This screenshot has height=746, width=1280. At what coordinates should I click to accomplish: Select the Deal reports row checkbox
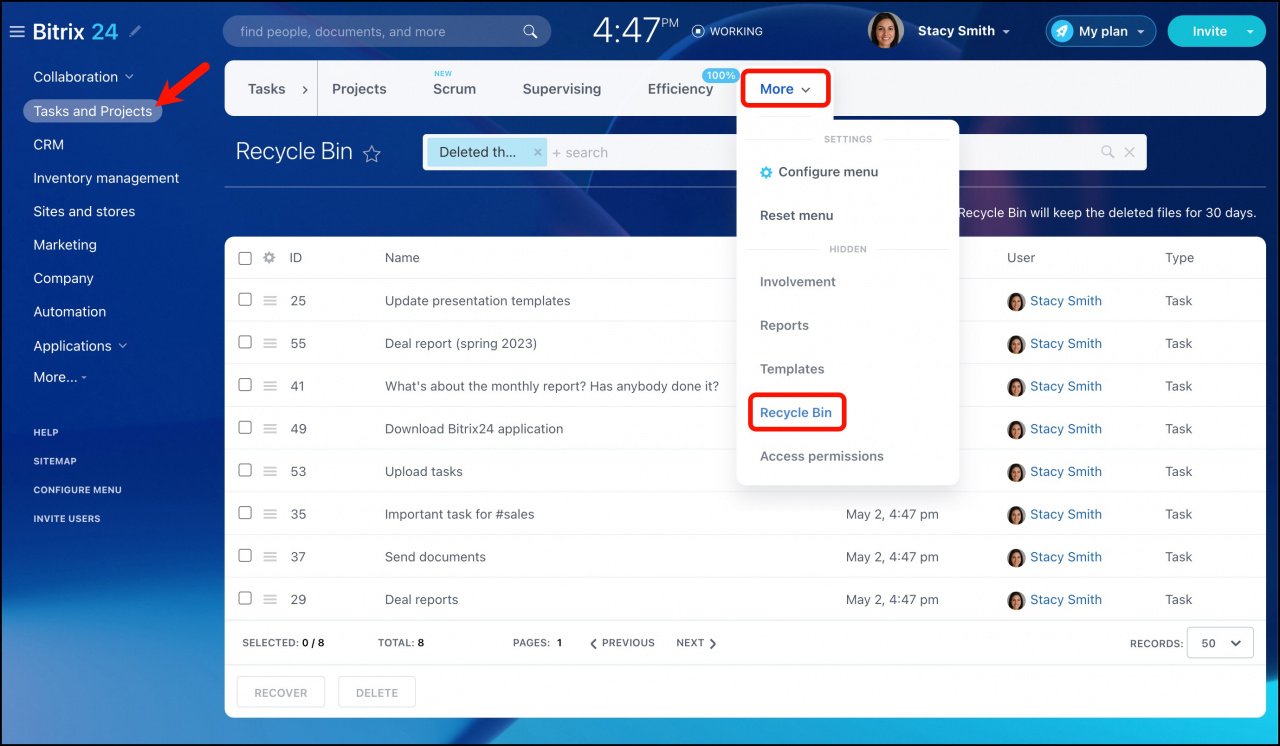(x=245, y=598)
